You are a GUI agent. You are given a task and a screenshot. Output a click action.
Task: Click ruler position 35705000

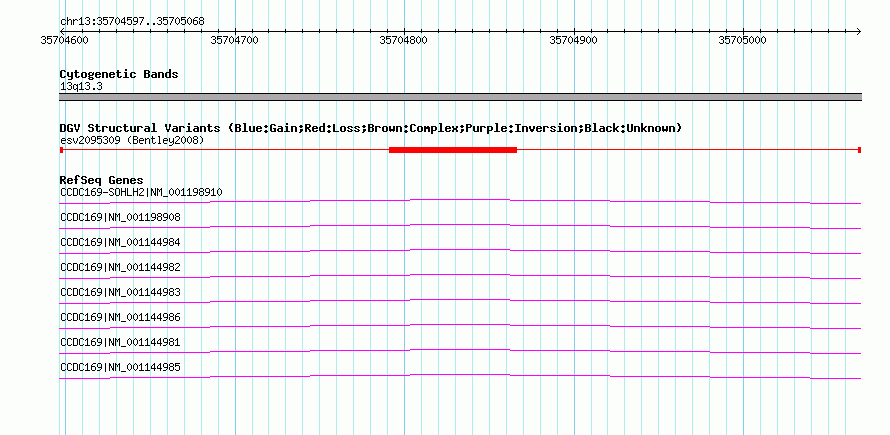coord(742,40)
